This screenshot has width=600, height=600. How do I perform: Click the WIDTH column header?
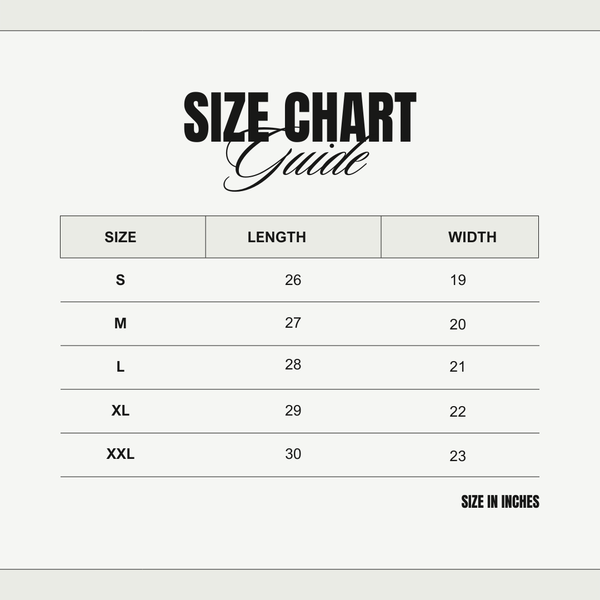[x=472, y=237]
